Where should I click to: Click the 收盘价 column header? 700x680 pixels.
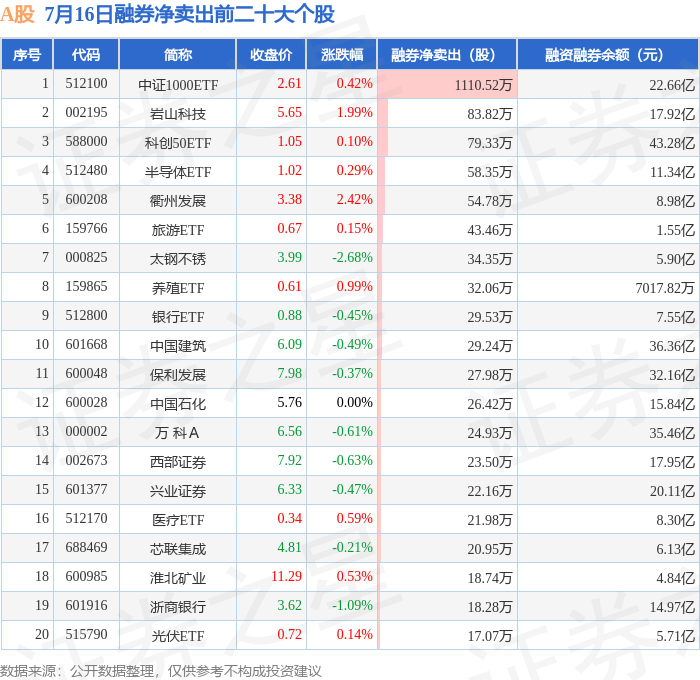coord(271,54)
